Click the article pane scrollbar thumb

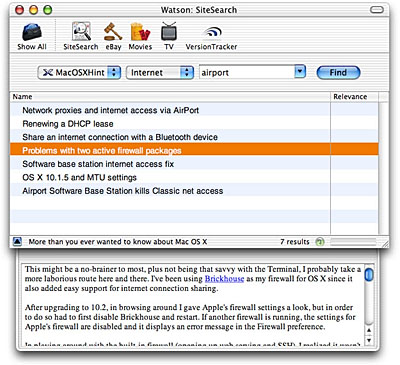tap(369, 274)
